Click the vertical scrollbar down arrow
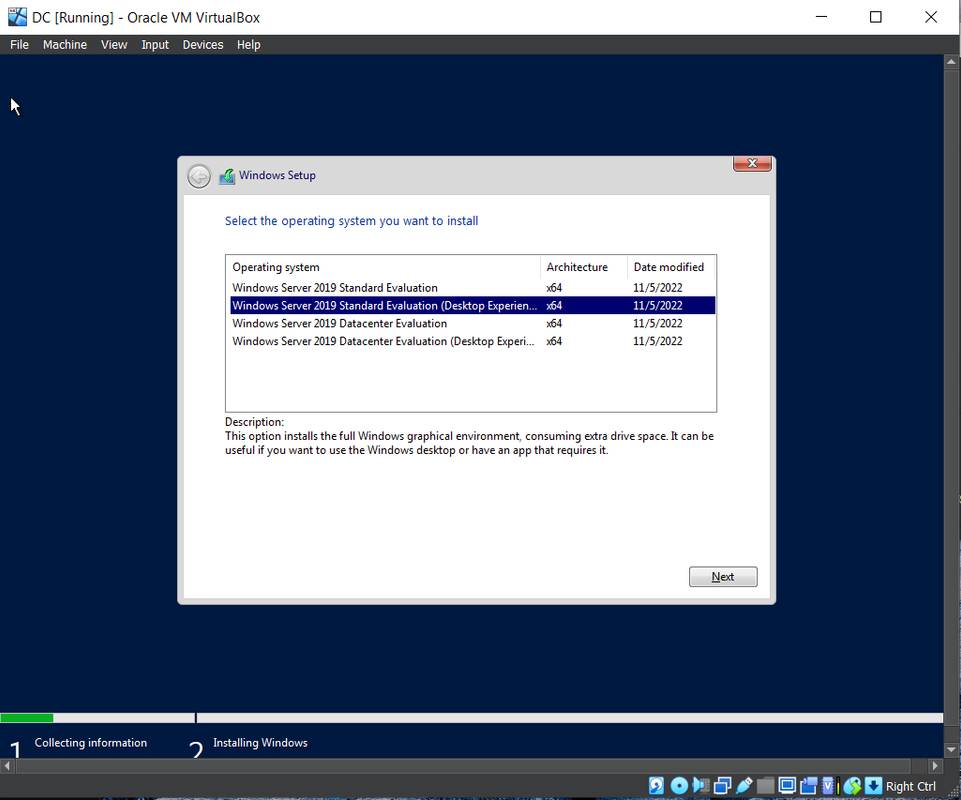 [952, 750]
